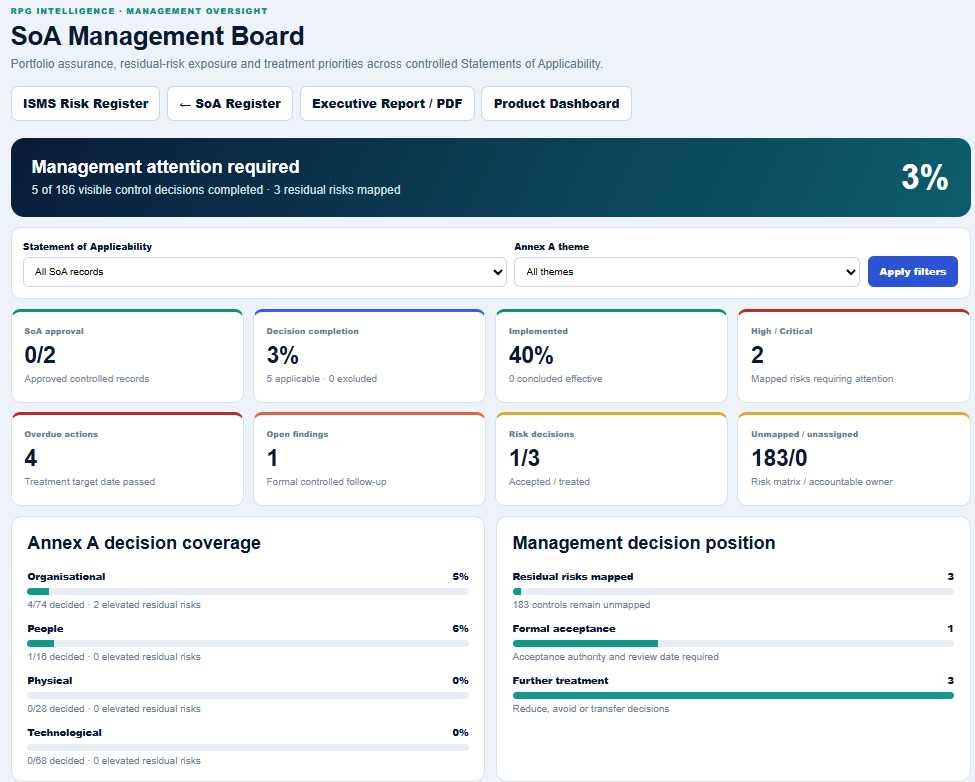
Task: Open the Open findings card
Action: (369, 459)
